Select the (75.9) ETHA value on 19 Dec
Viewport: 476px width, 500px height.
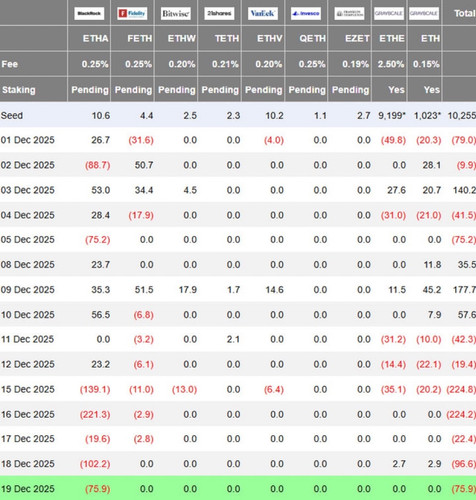(97, 489)
